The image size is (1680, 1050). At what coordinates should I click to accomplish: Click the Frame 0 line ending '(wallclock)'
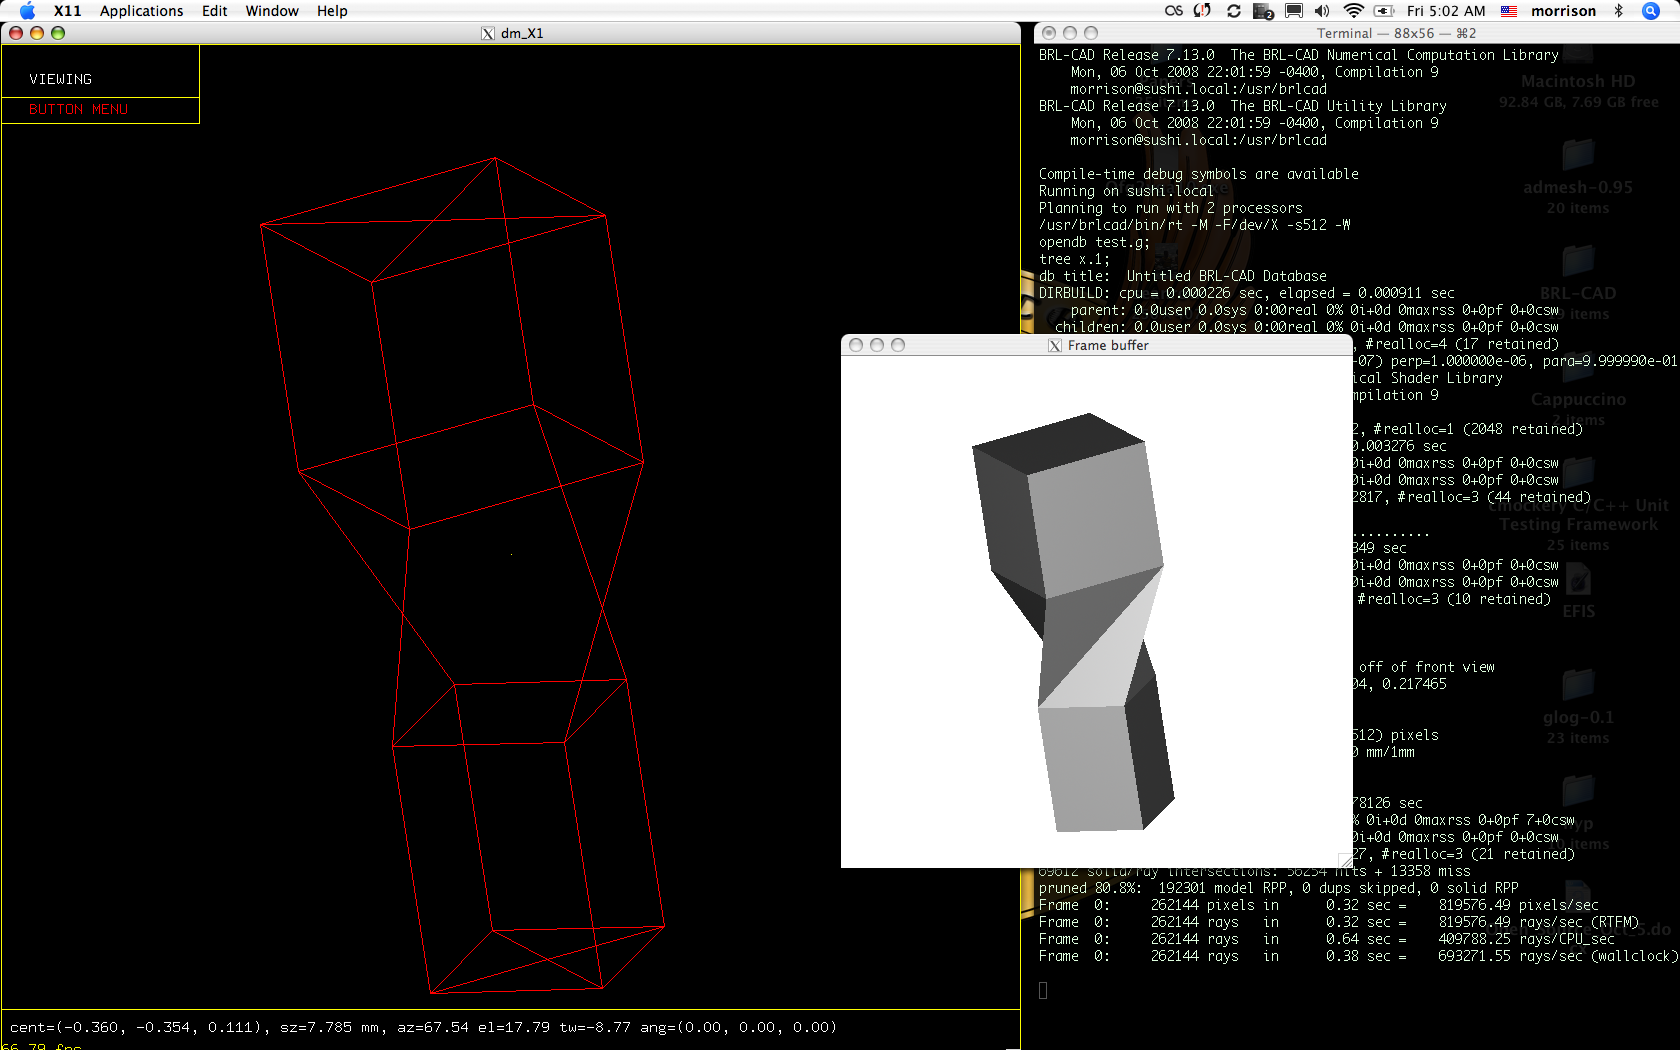[x=1358, y=956]
